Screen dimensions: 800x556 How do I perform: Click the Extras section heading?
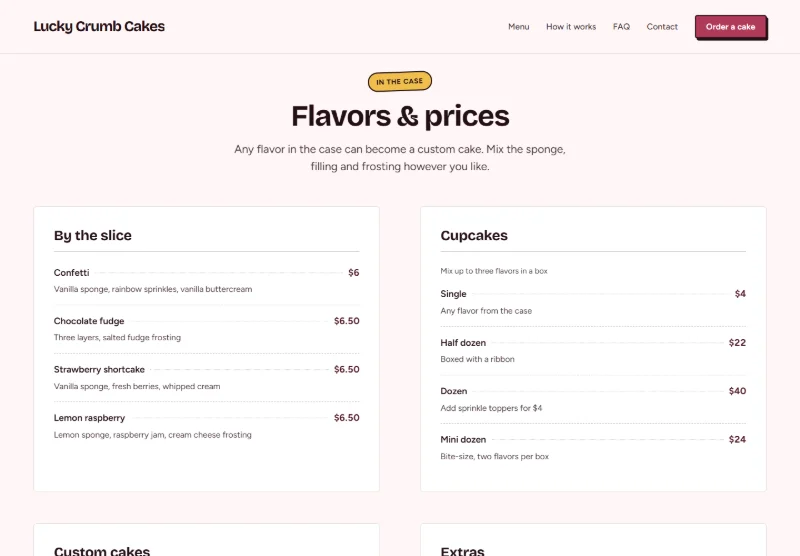pos(462,551)
